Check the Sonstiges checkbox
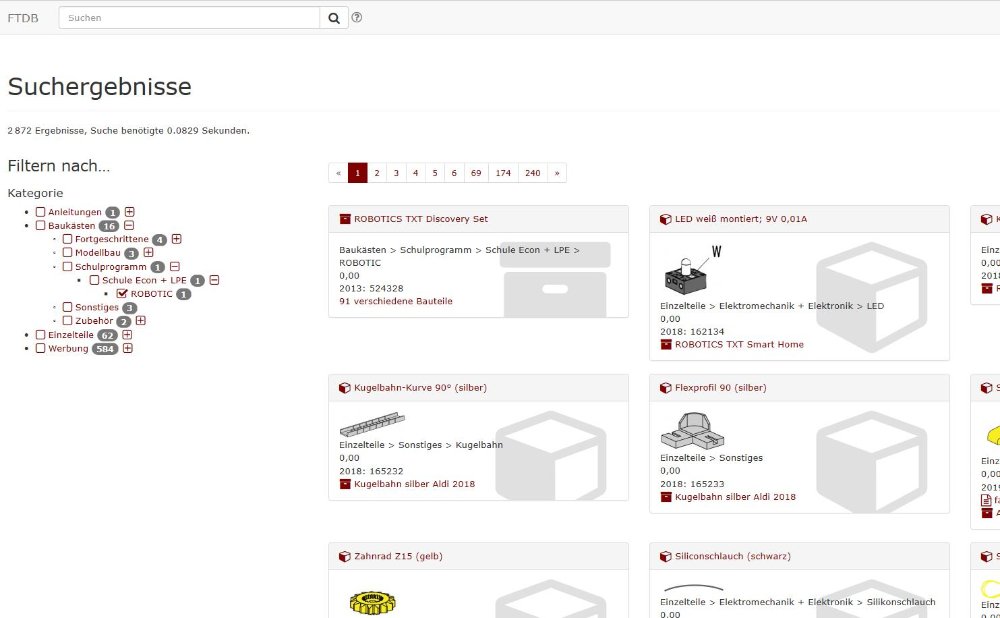The width and height of the screenshot is (1000, 618). [x=67, y=307]
